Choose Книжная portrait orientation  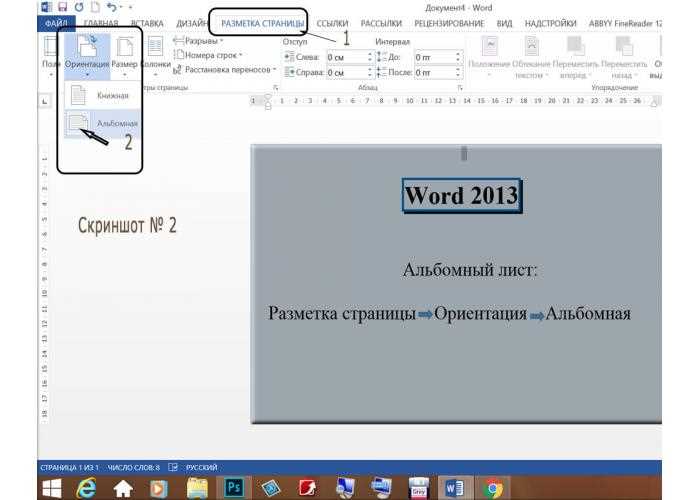pos(102,95)
